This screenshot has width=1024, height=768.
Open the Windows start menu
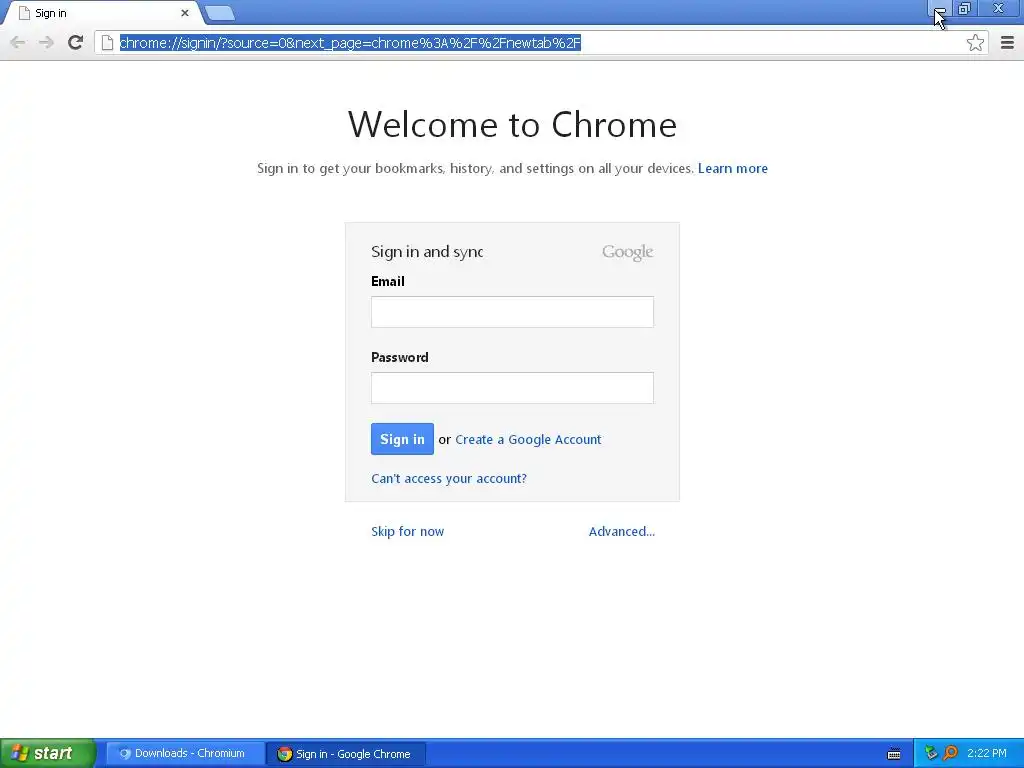(x=48, y=754)
